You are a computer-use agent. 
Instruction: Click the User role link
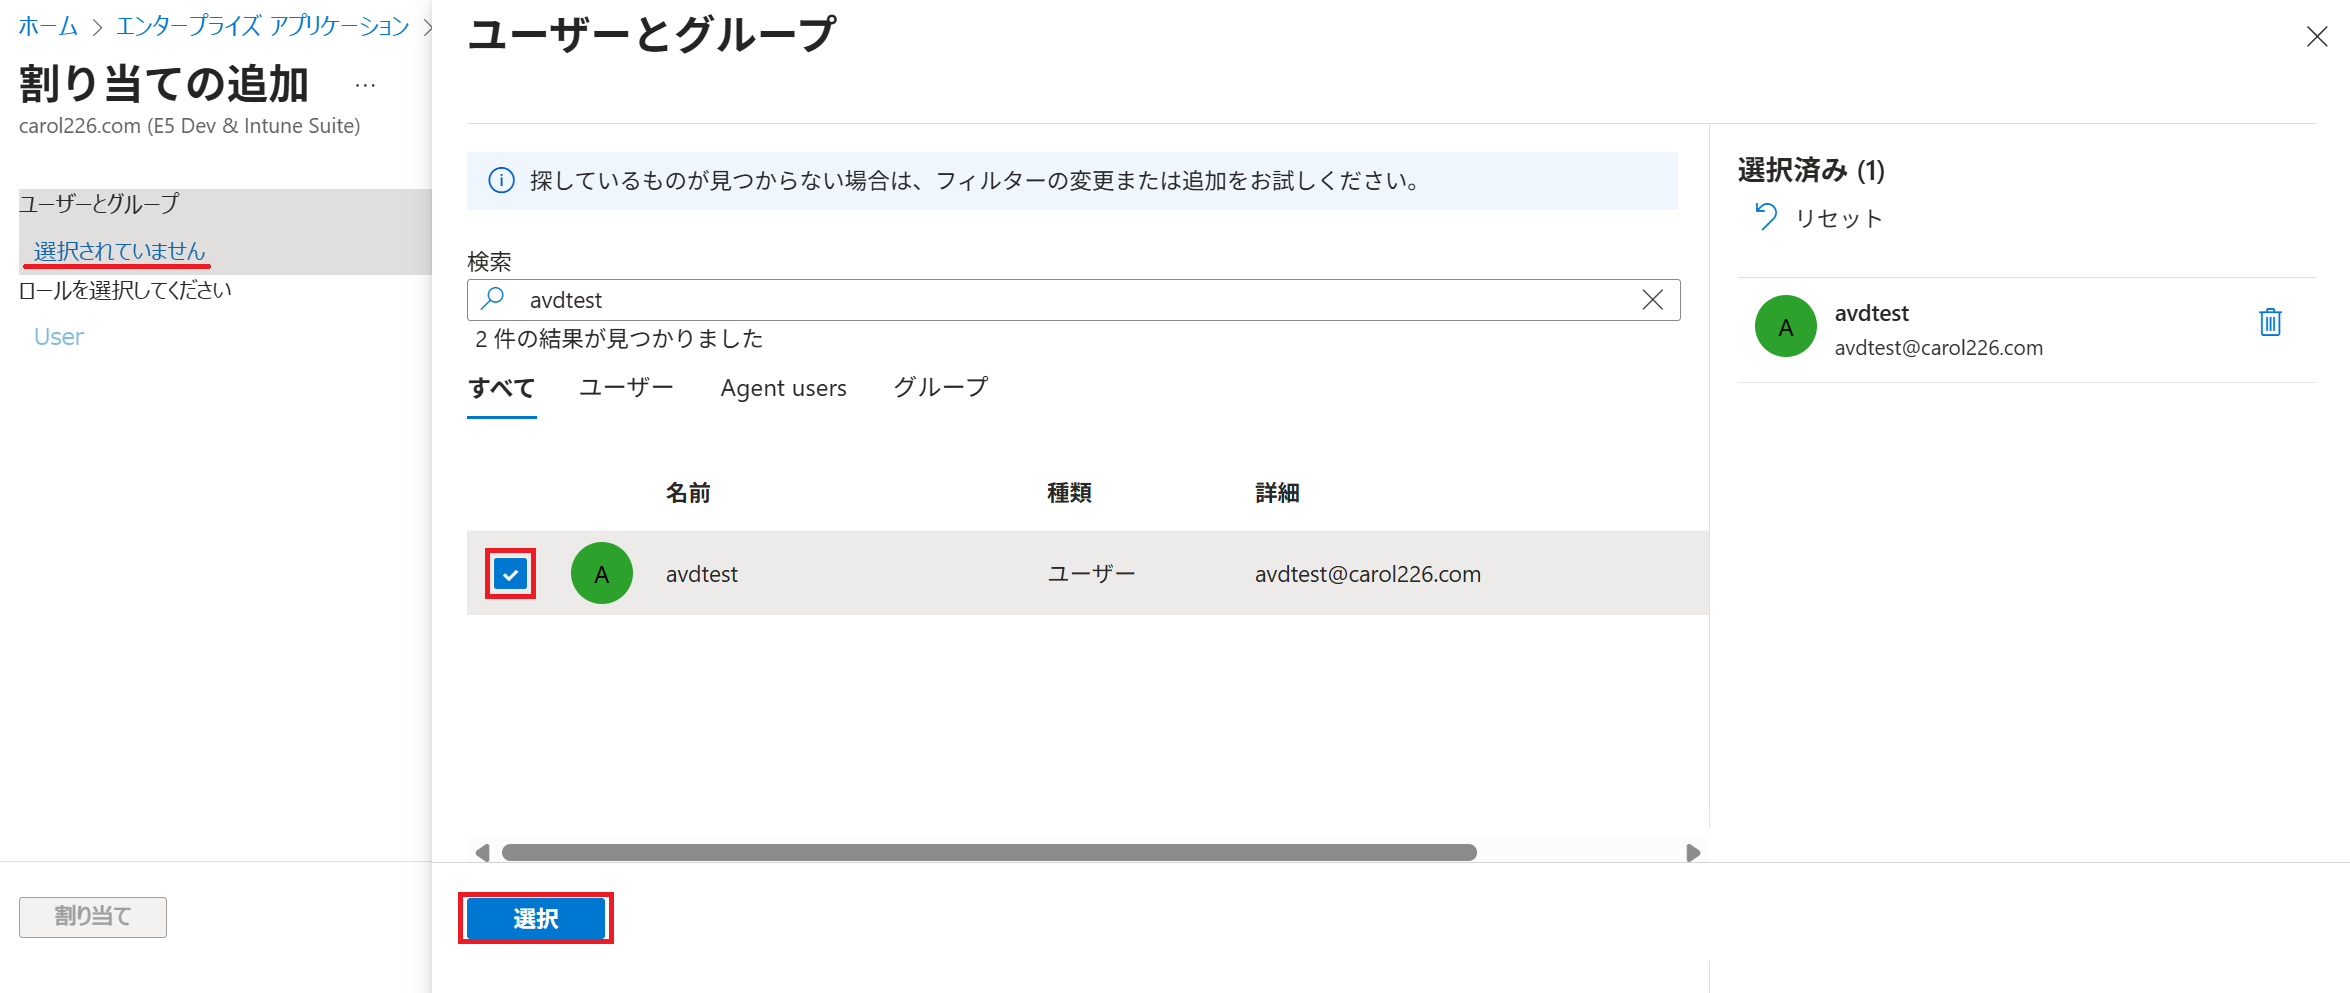[59, 337]
